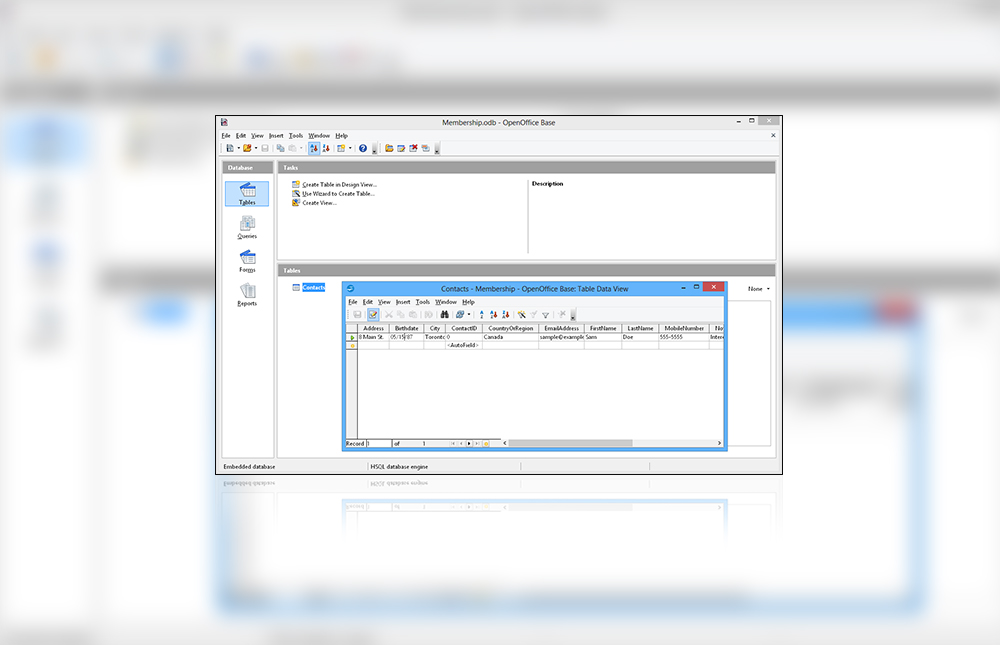This screenshot has width=1000, height=645.
Task: Click Create Table in Design View link
Action: click(339, 184)
